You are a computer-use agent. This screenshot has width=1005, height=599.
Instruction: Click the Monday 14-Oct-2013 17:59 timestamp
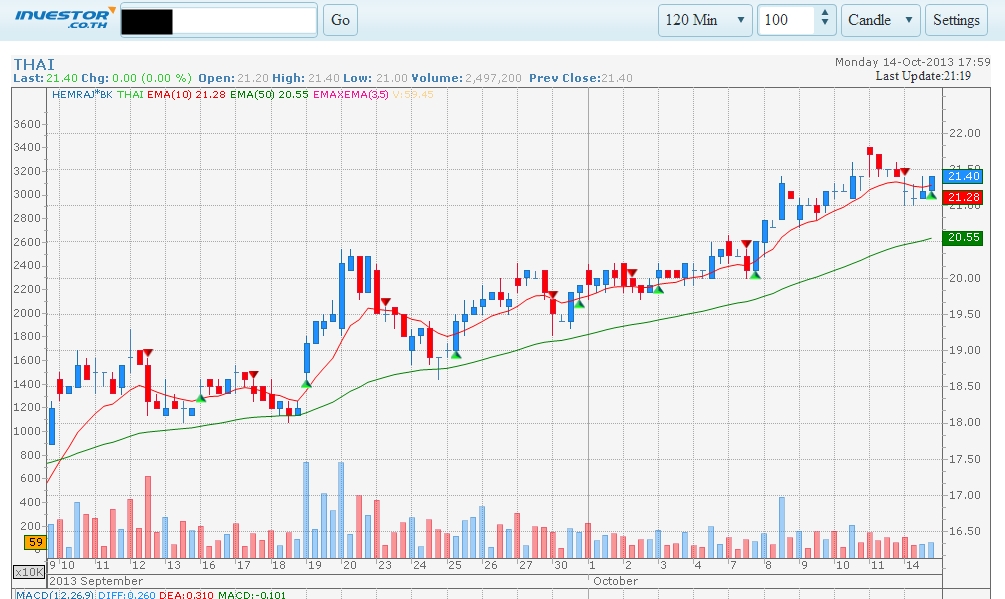(x=913, y=62)
